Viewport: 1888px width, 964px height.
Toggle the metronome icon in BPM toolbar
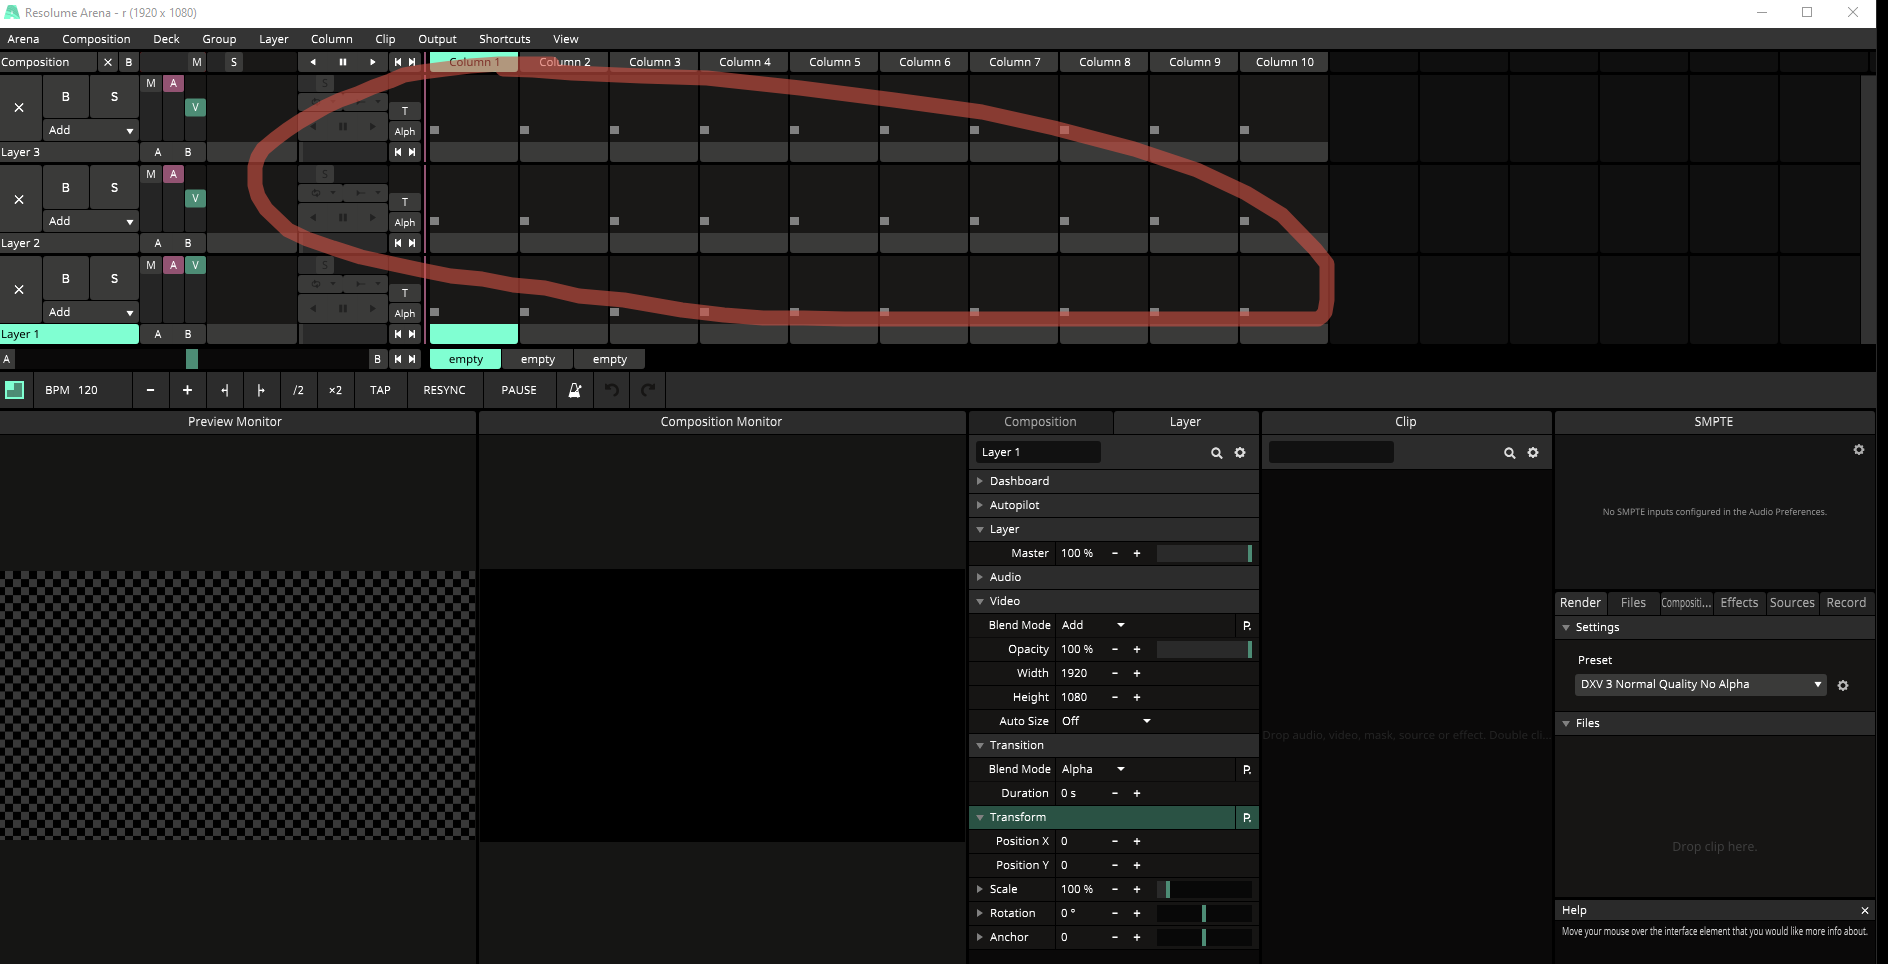pyautogui.click(x=575, y=390)
